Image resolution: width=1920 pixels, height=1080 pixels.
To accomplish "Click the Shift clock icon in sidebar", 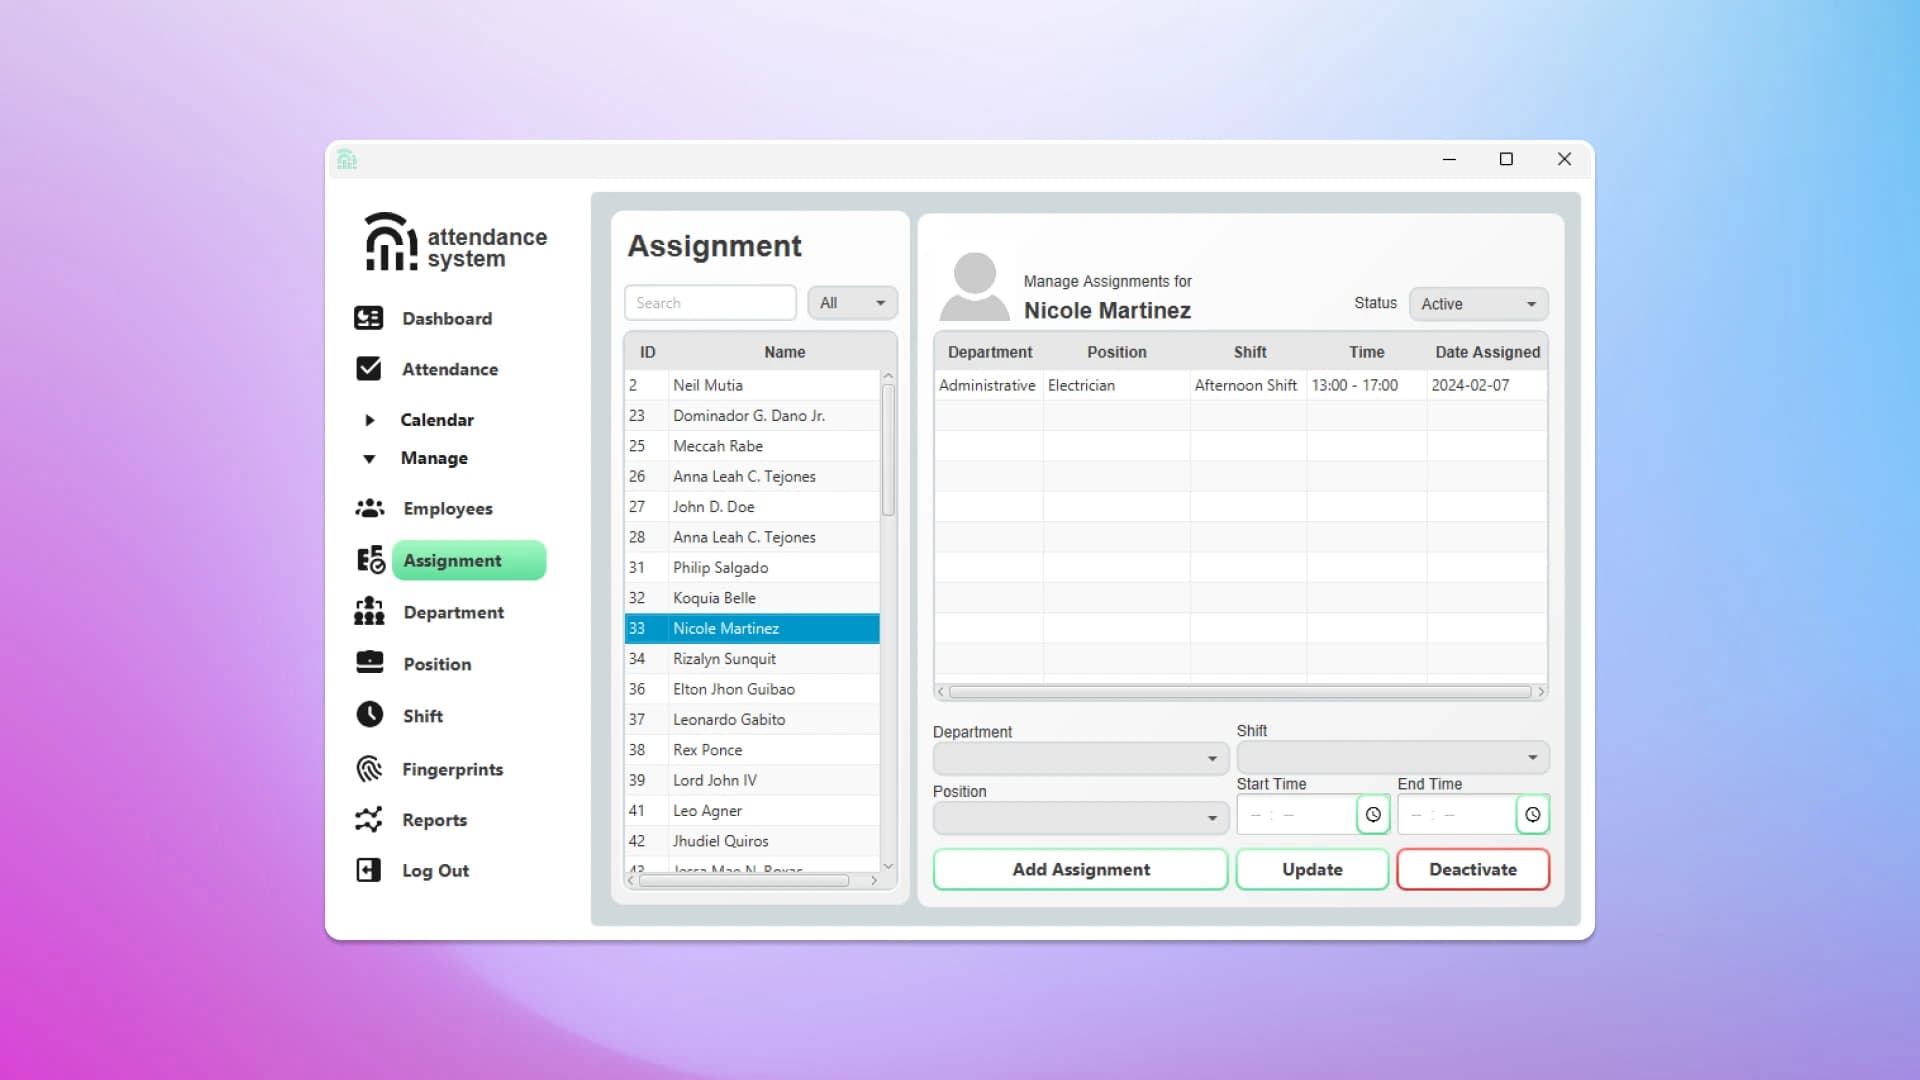I will [369, 715].
